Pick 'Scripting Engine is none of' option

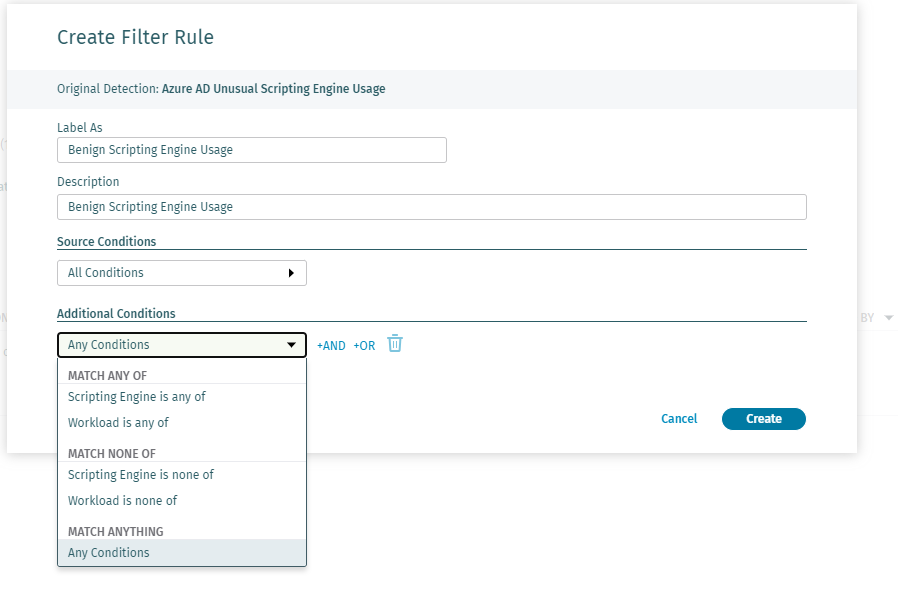[182, 475]
